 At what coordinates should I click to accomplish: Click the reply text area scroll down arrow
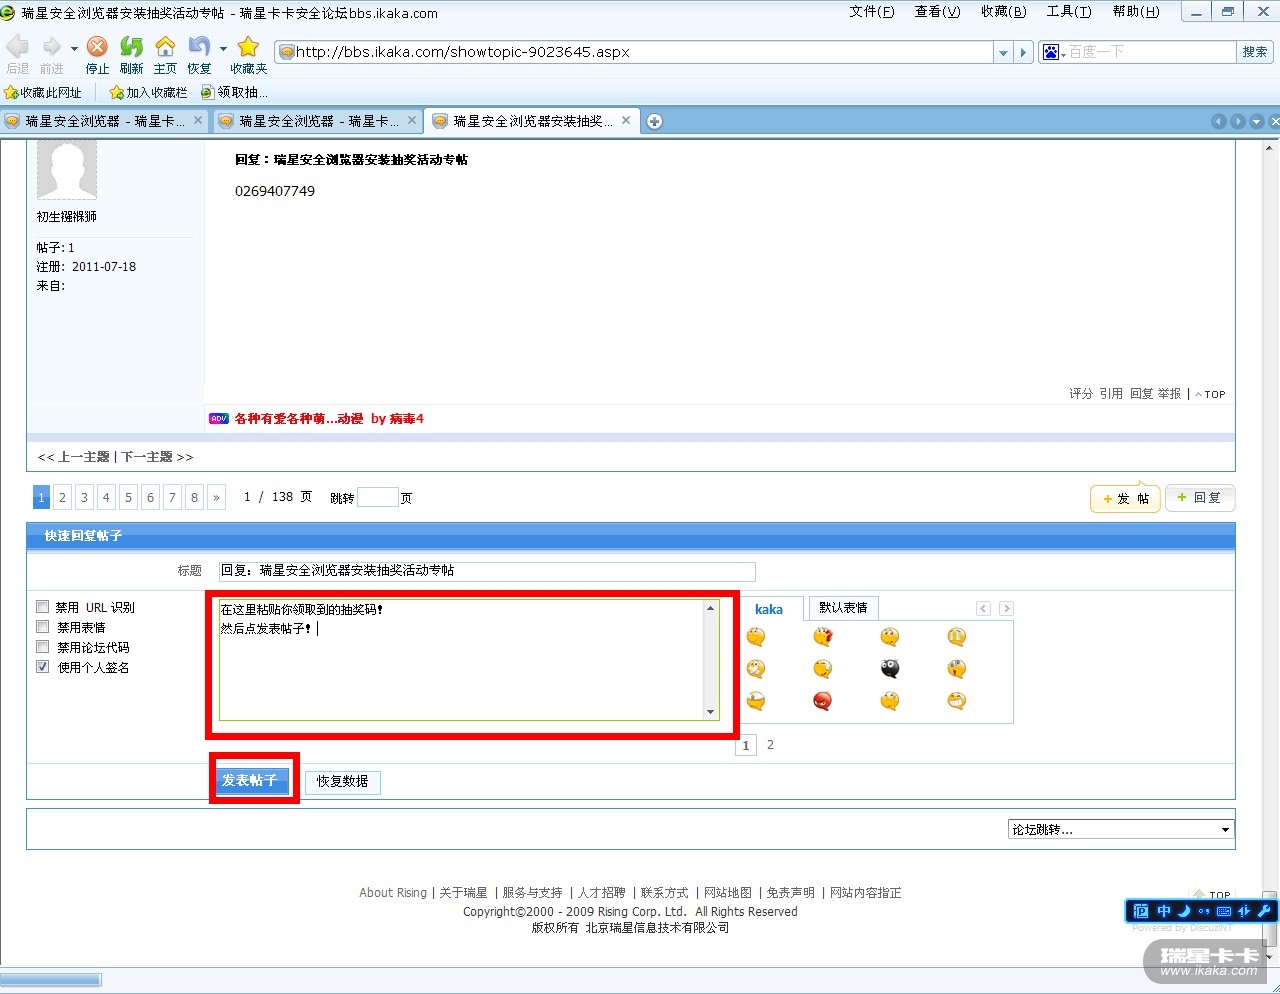coord(711,712)
